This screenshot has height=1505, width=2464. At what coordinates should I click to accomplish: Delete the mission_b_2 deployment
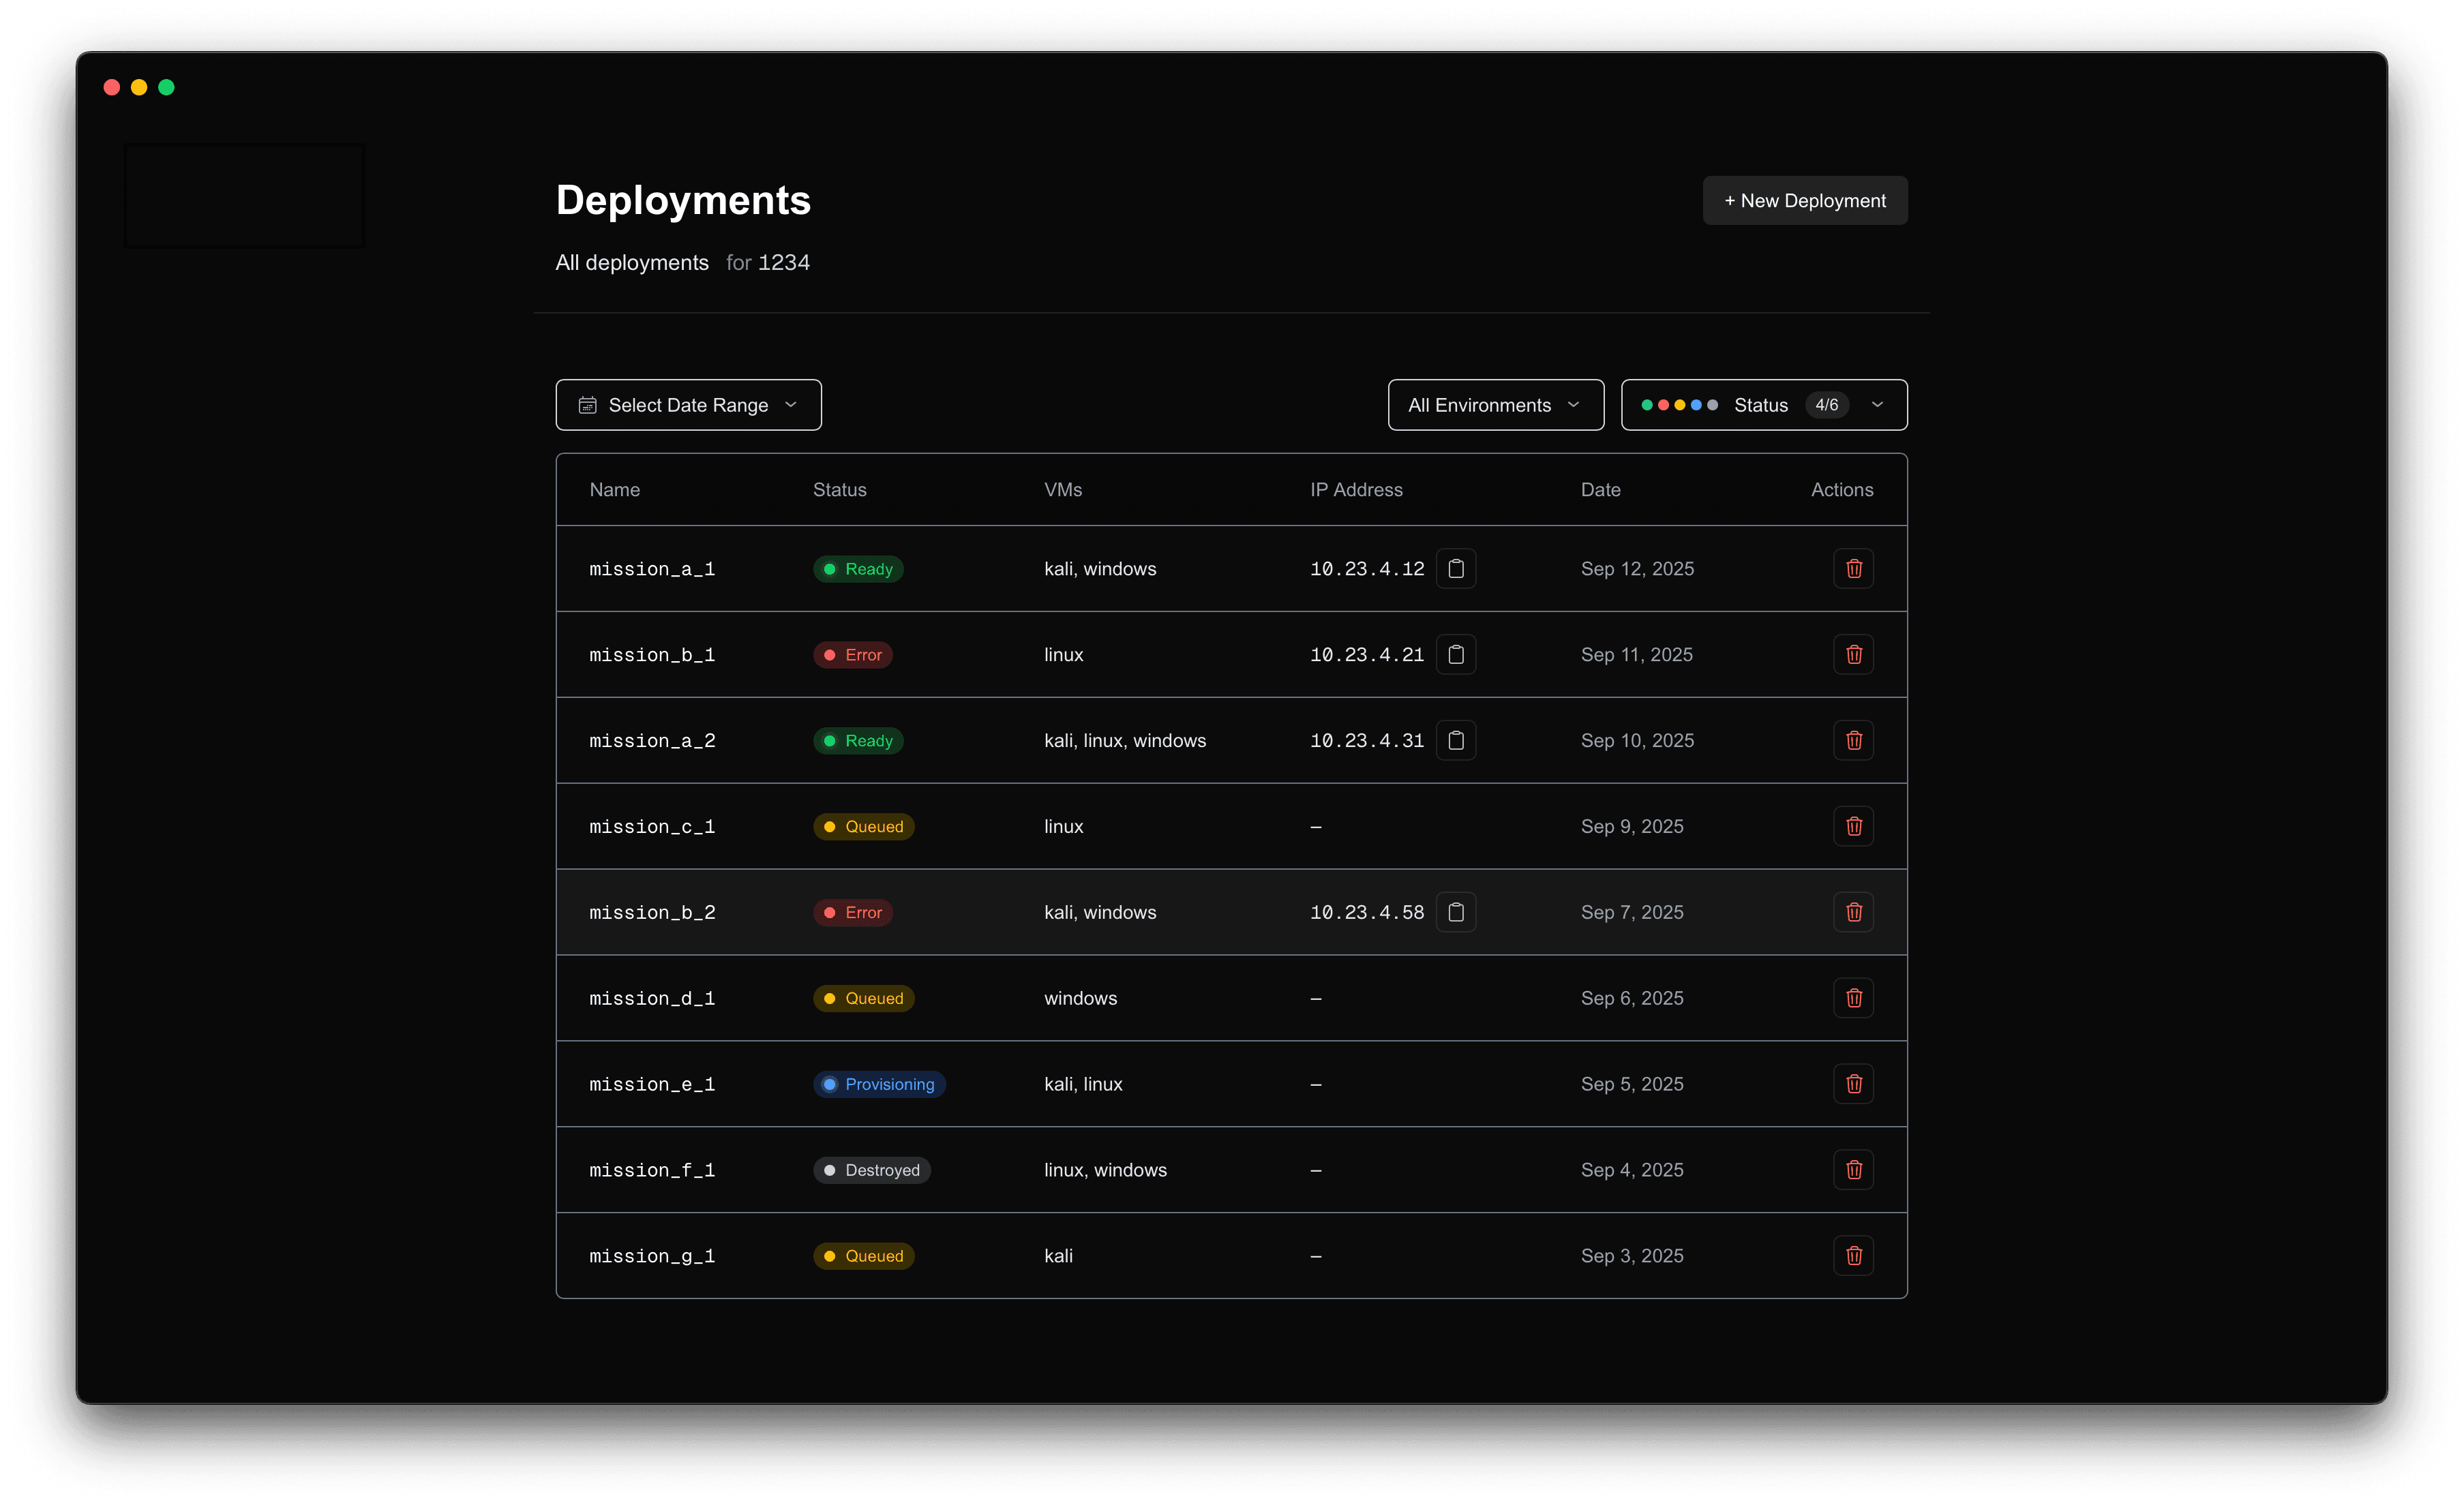click(x=1853, y=912)
